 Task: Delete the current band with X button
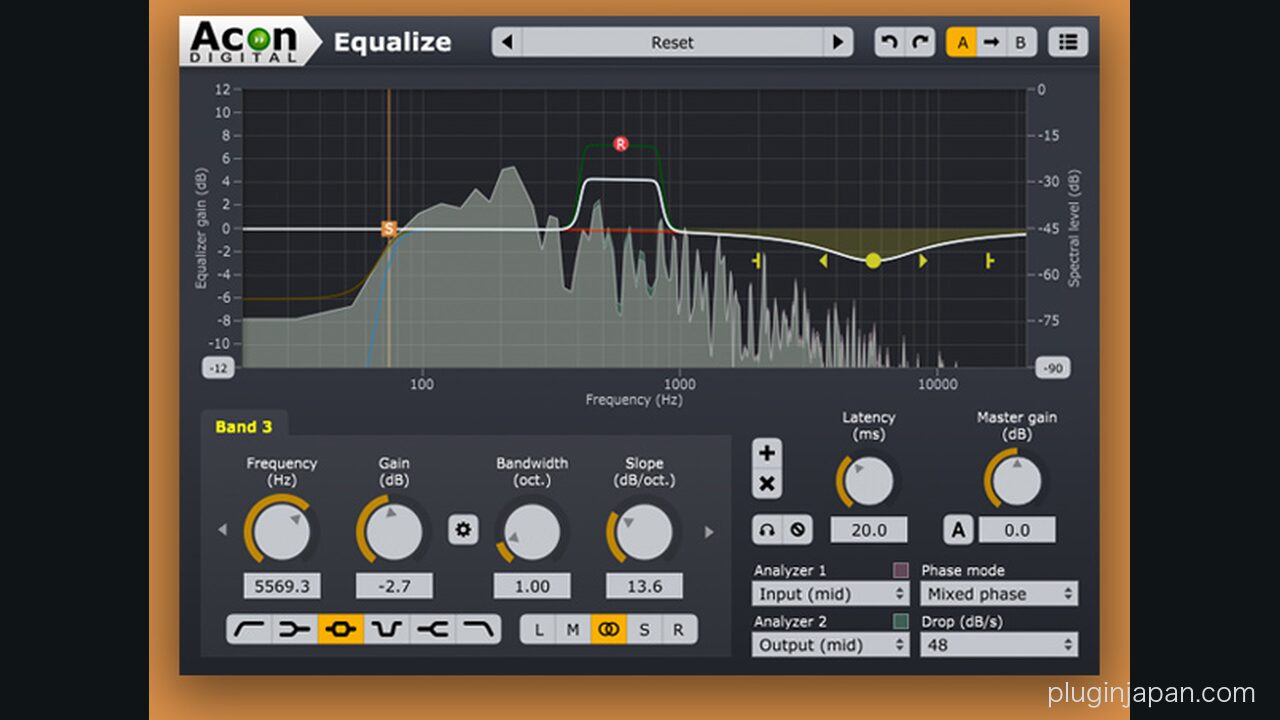(767, 485)
